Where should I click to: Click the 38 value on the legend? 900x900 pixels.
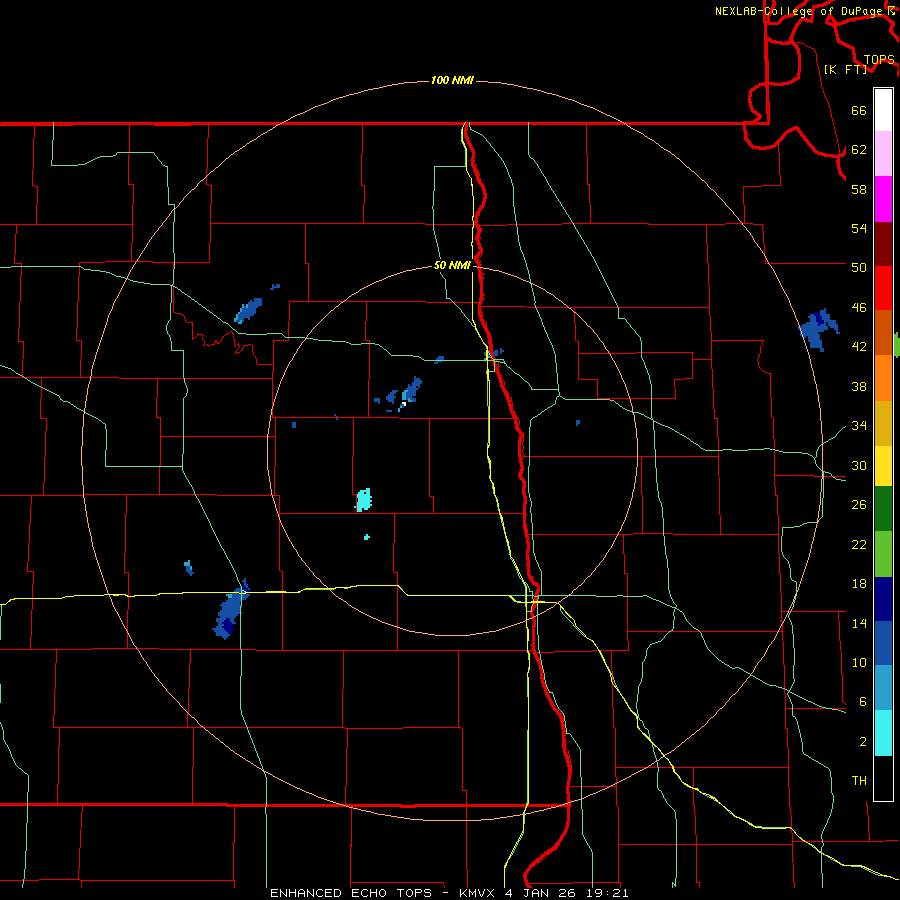[x=859, y=386]
